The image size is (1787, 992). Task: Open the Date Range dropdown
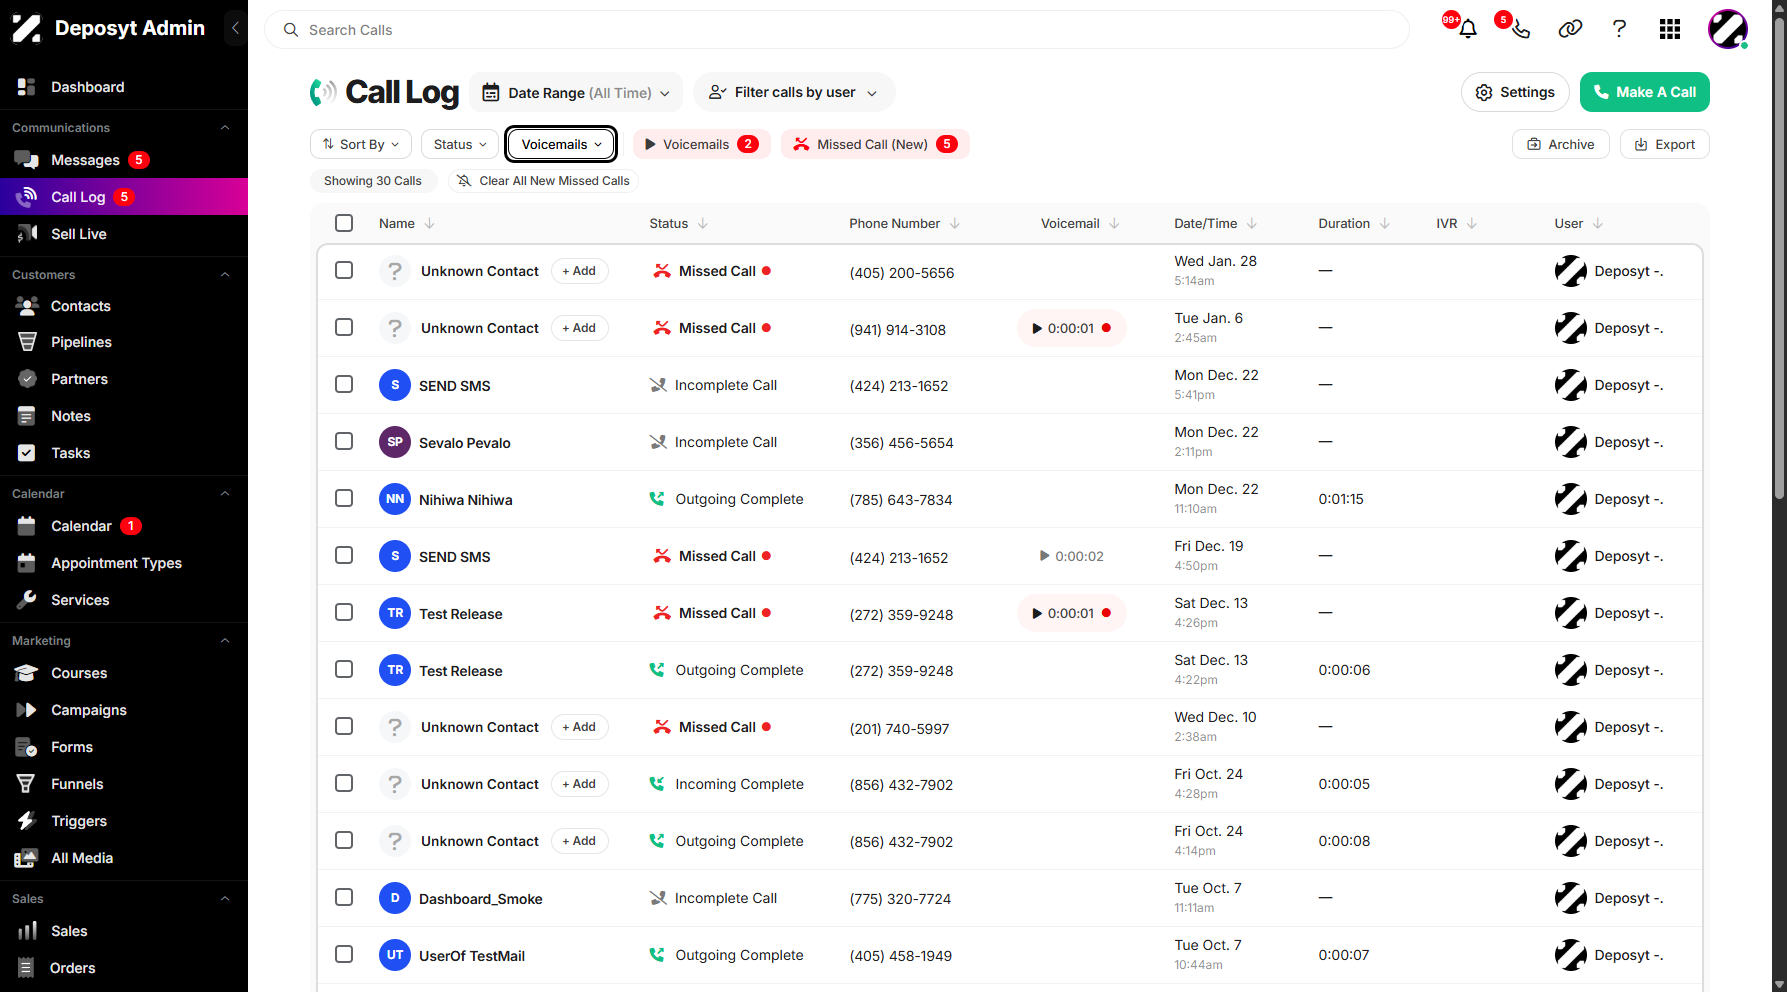tap(576, 93)
